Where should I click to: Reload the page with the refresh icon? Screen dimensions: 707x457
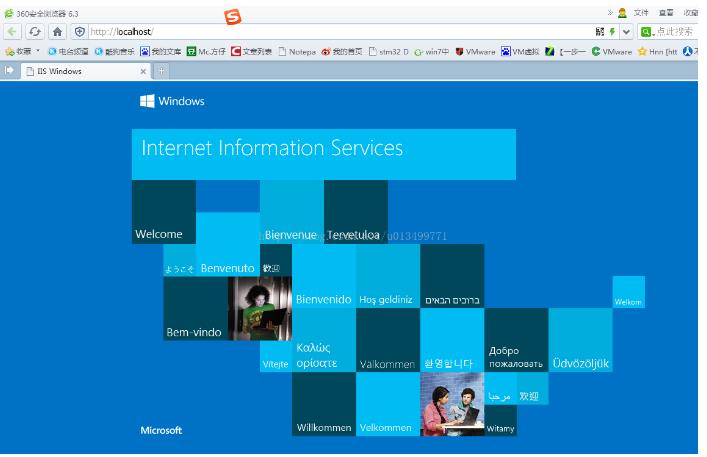[35, 32]
